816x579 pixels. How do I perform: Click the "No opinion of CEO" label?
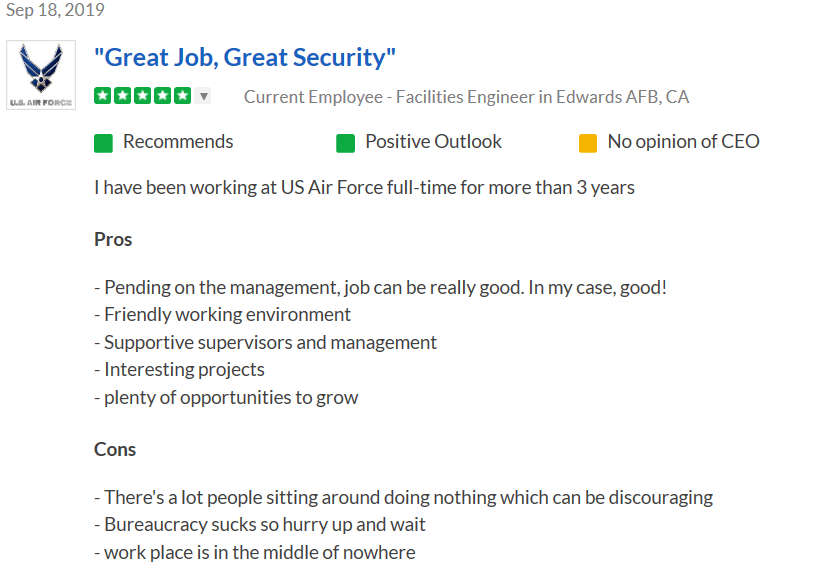tap(683, 142)
